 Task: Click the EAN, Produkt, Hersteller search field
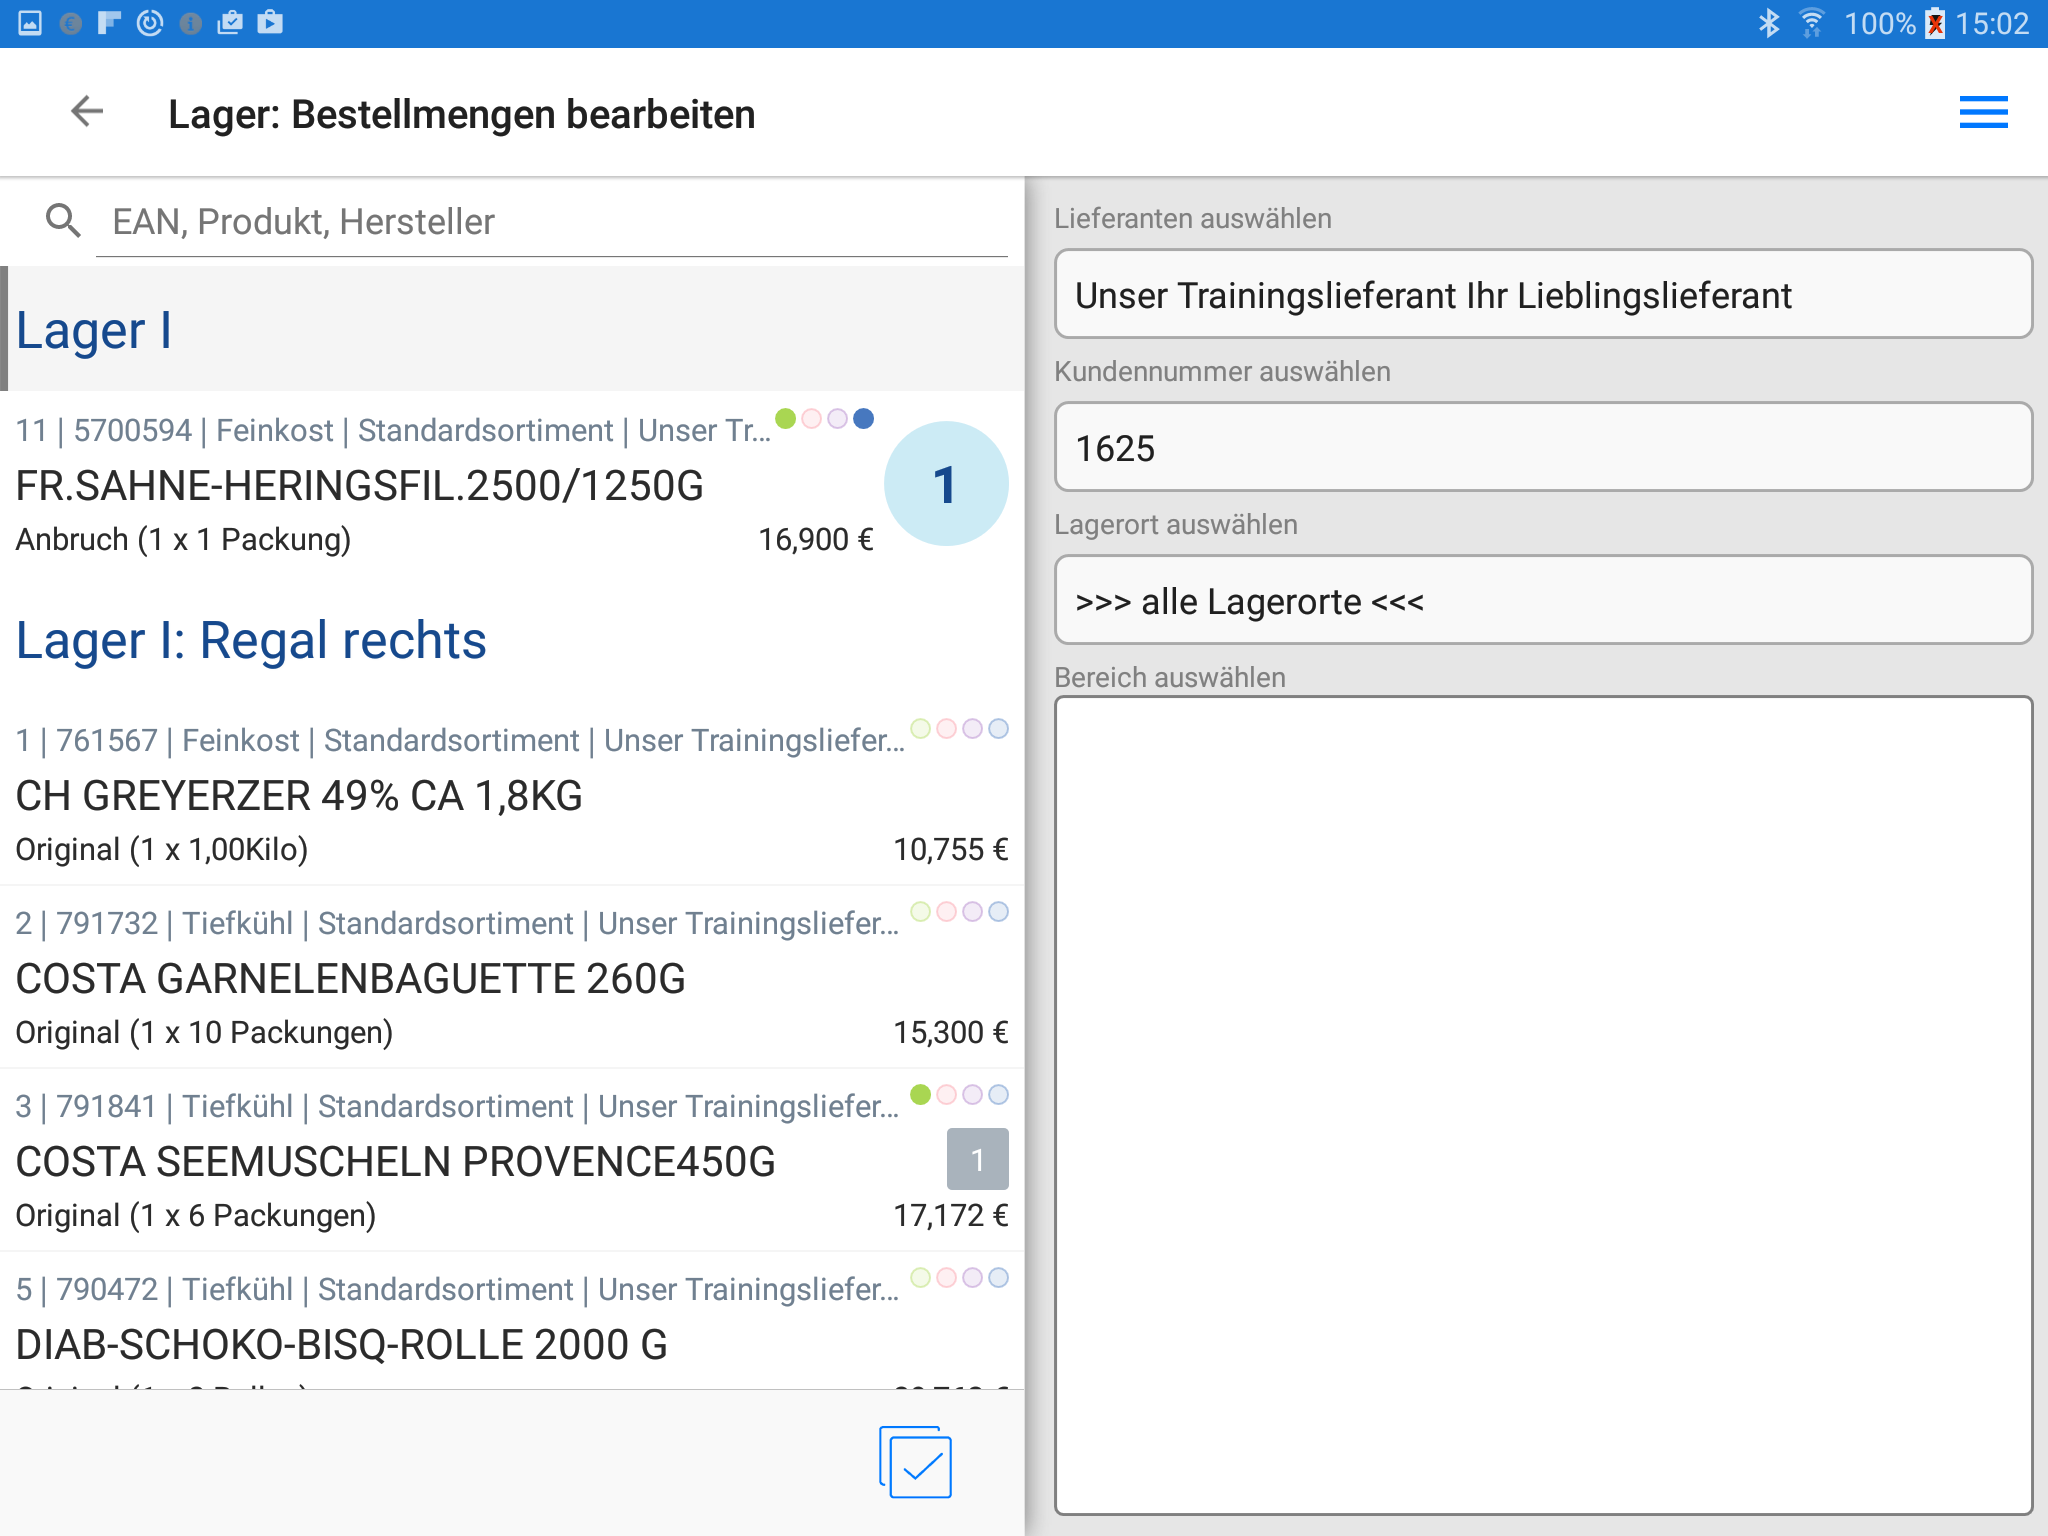tap(550, 221)
